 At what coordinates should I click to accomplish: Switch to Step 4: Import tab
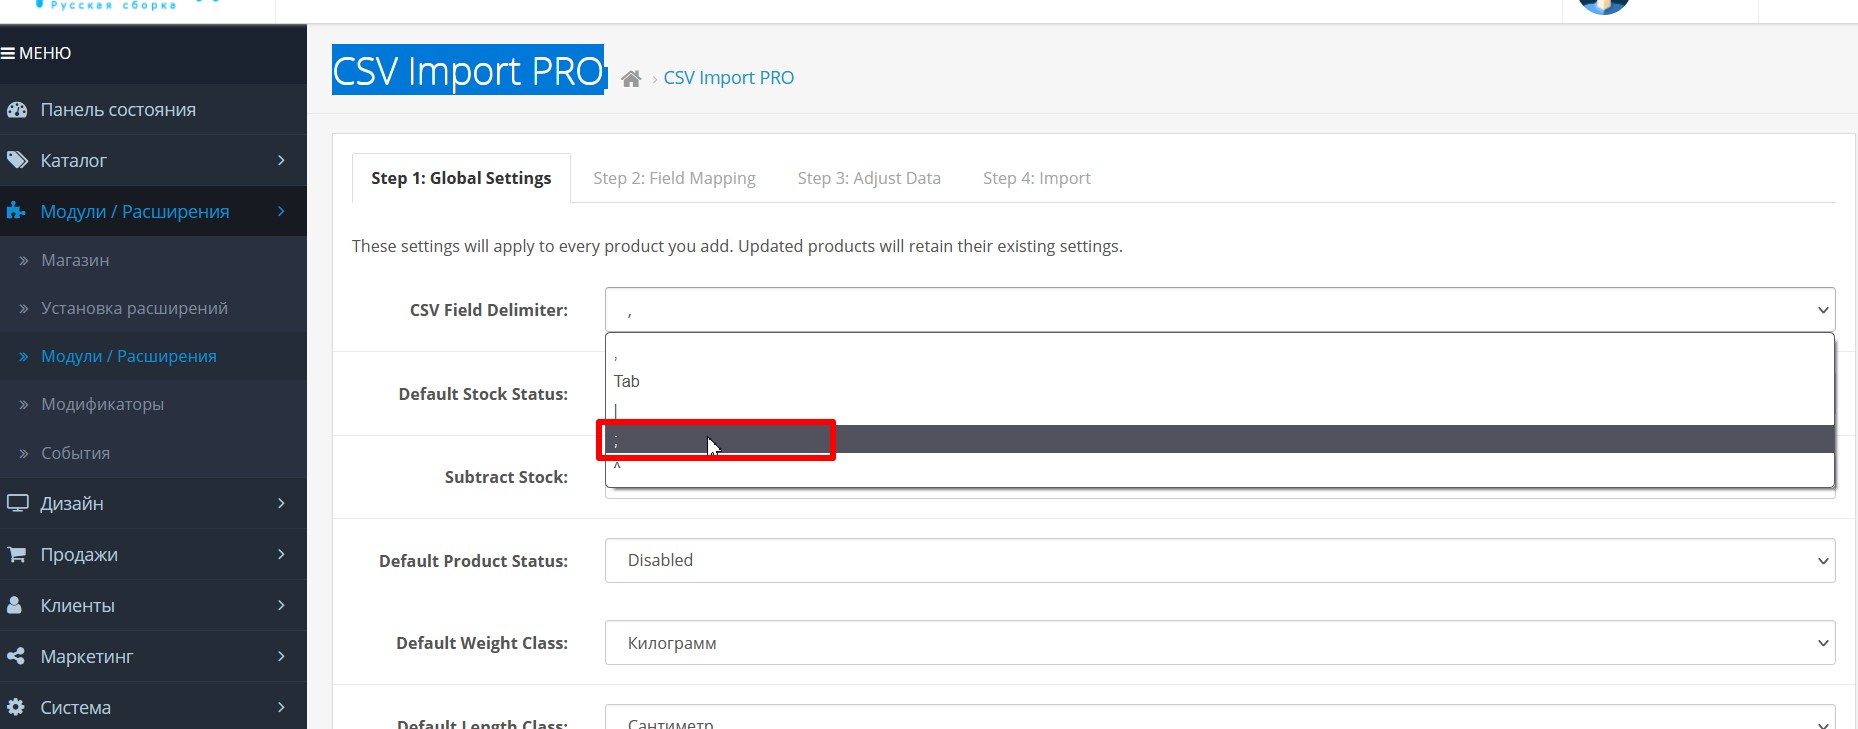click(x=1036, y=178)
